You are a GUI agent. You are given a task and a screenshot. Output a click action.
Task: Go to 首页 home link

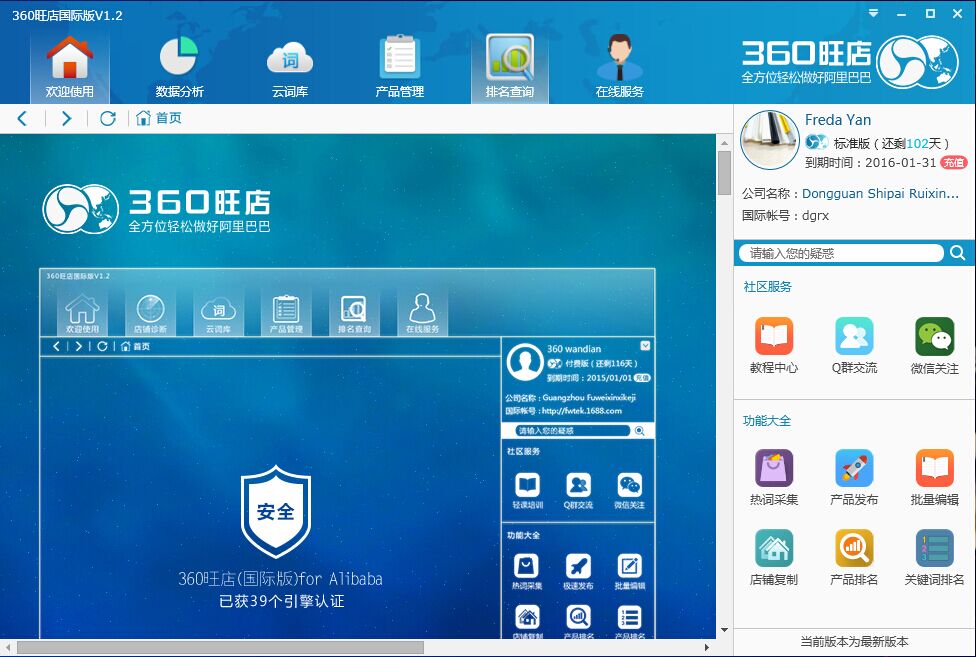(159, 118)
